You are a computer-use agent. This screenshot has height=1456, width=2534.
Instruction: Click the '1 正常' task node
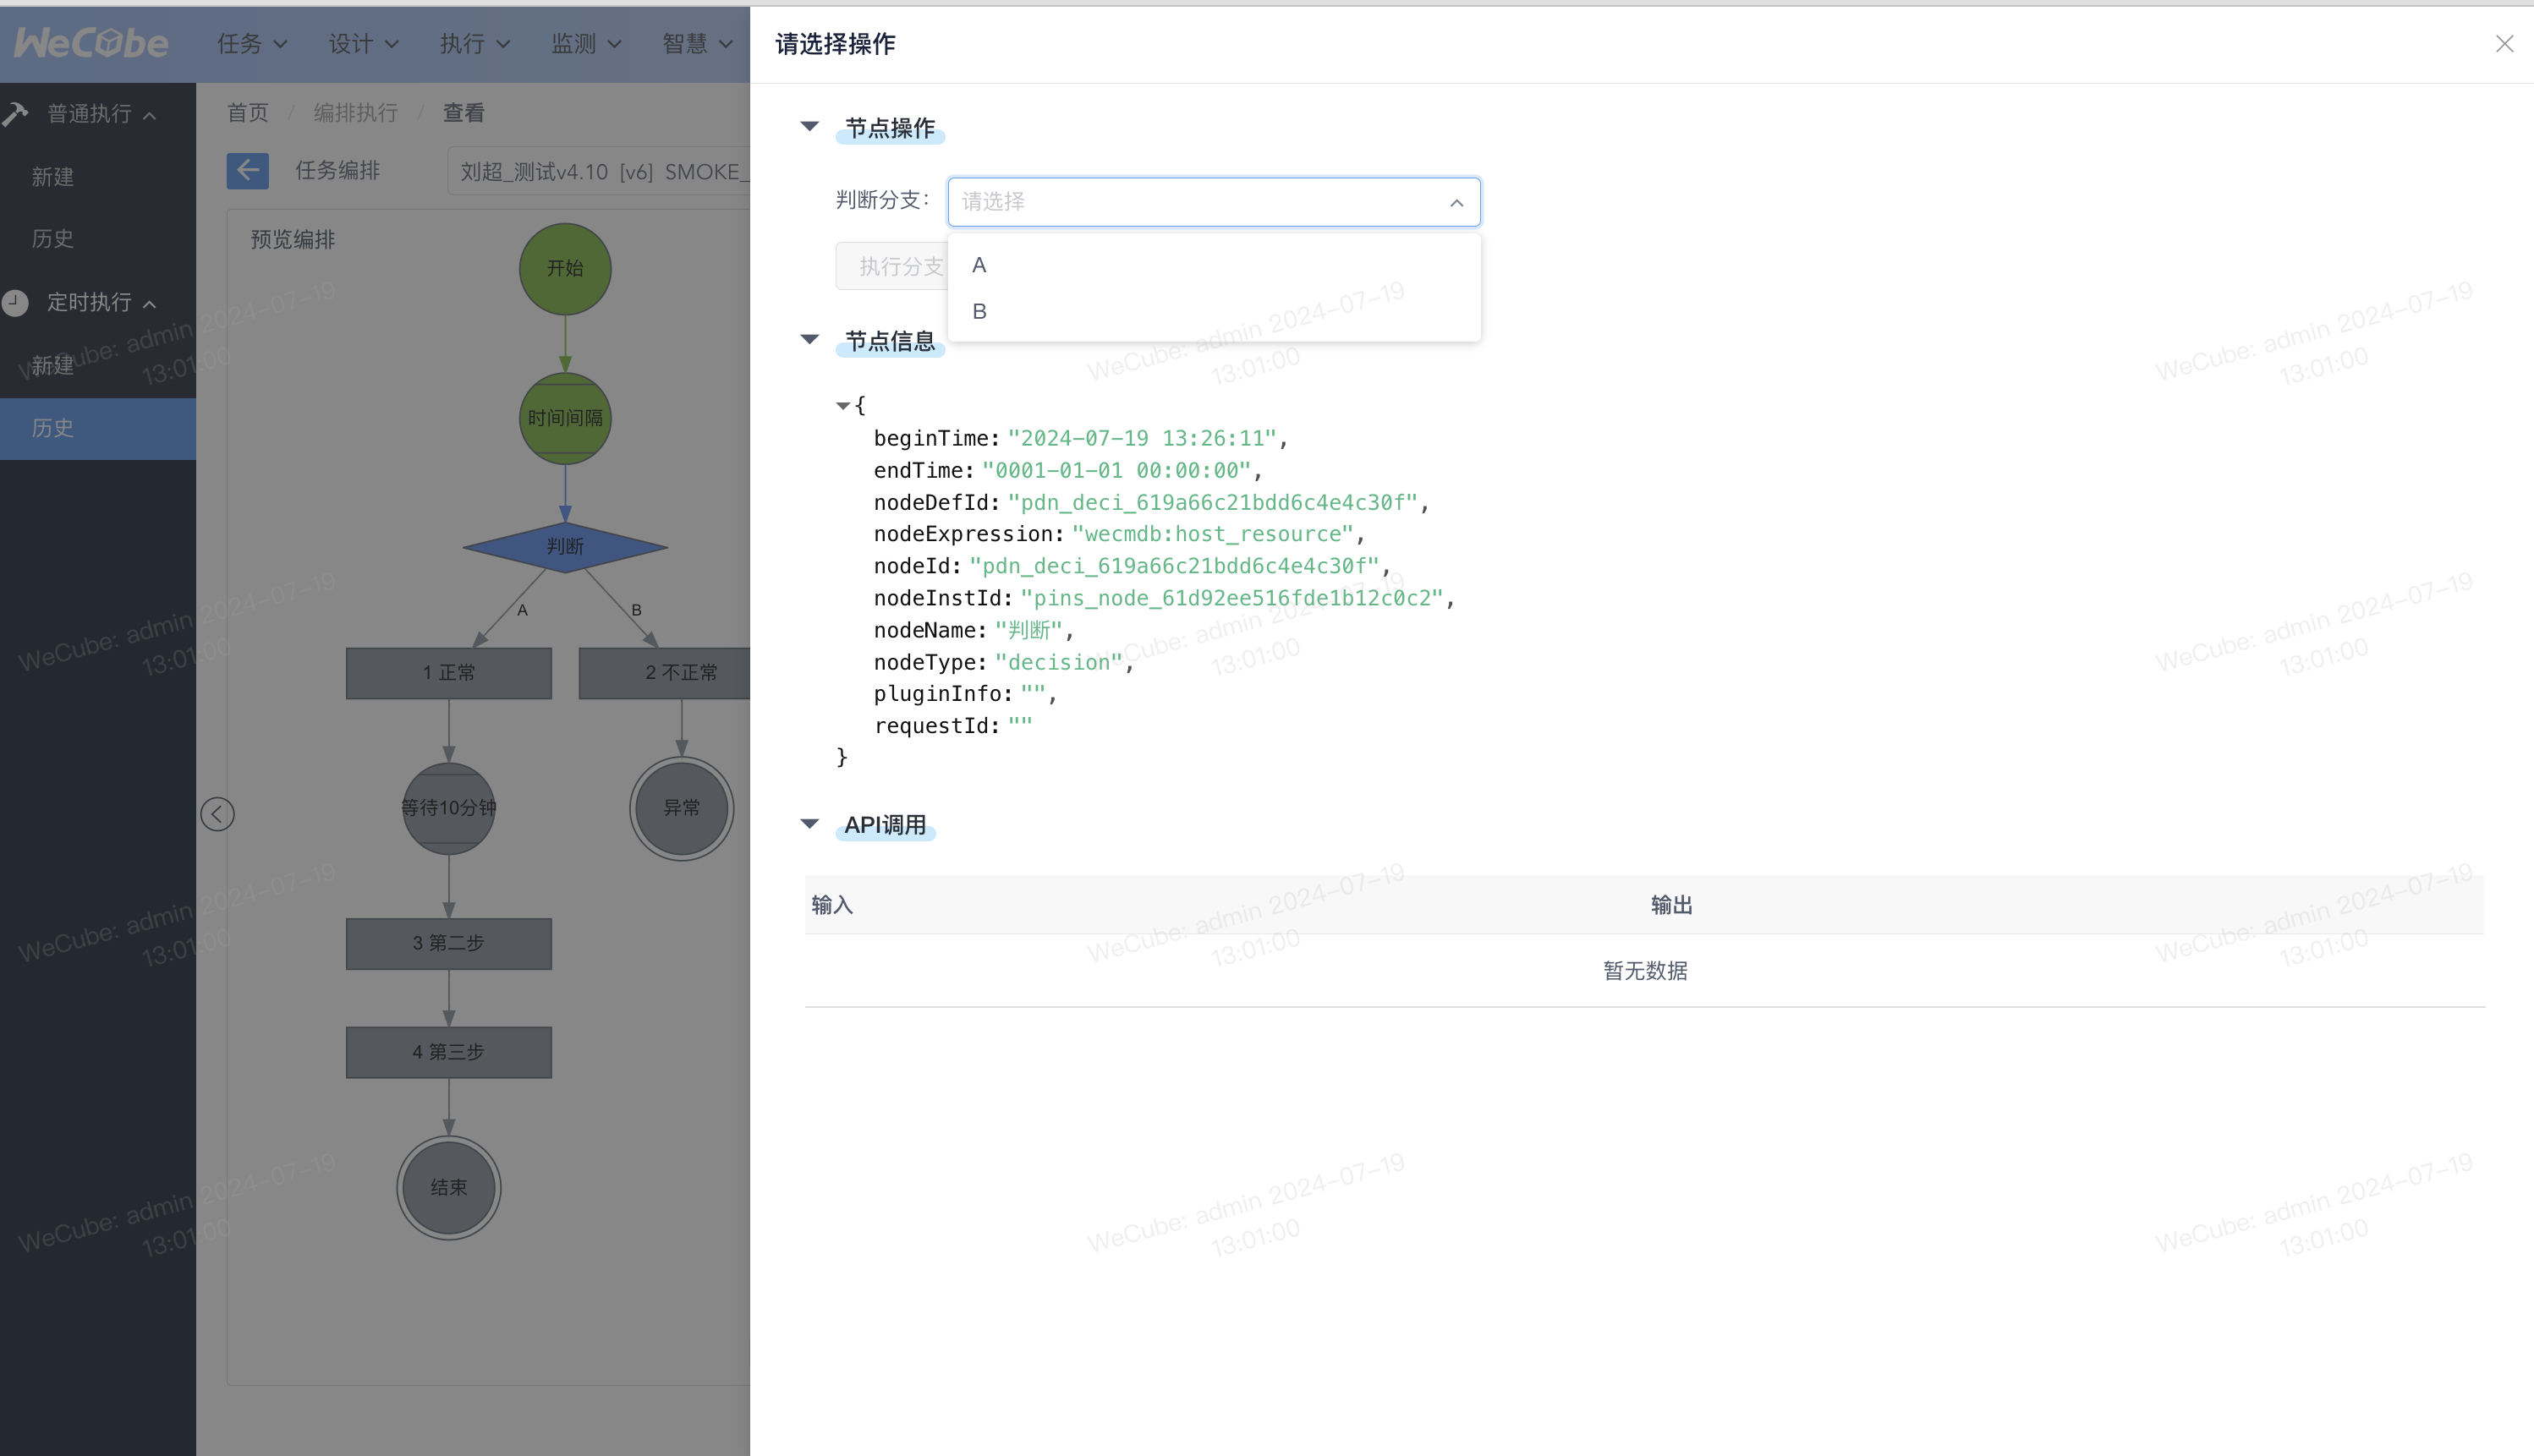(x=448, y=673)
